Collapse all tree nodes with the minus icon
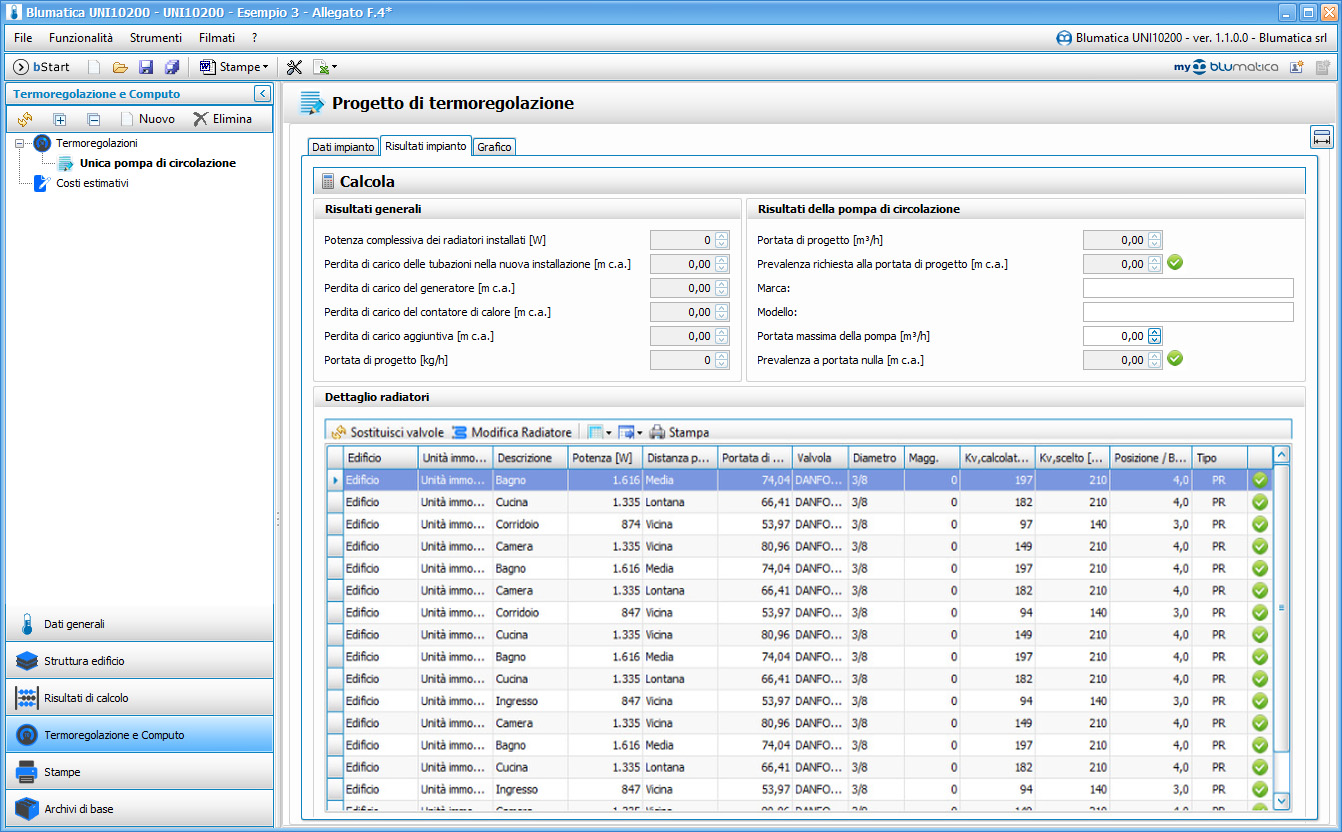Image resolution: width=1342 pixels, height=832 pixels. [94, 119]
